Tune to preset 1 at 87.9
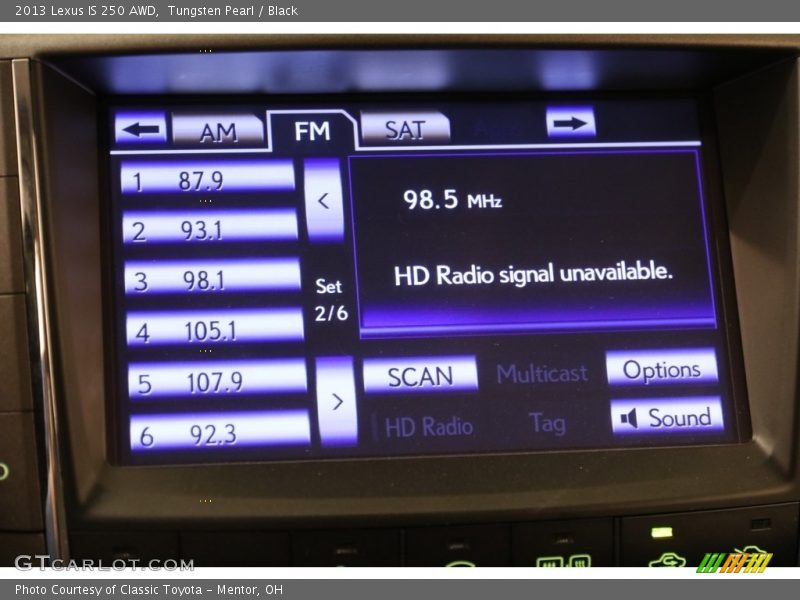This screenshot has height=600, width=800. pyautogui.click(x=208, y=179)
